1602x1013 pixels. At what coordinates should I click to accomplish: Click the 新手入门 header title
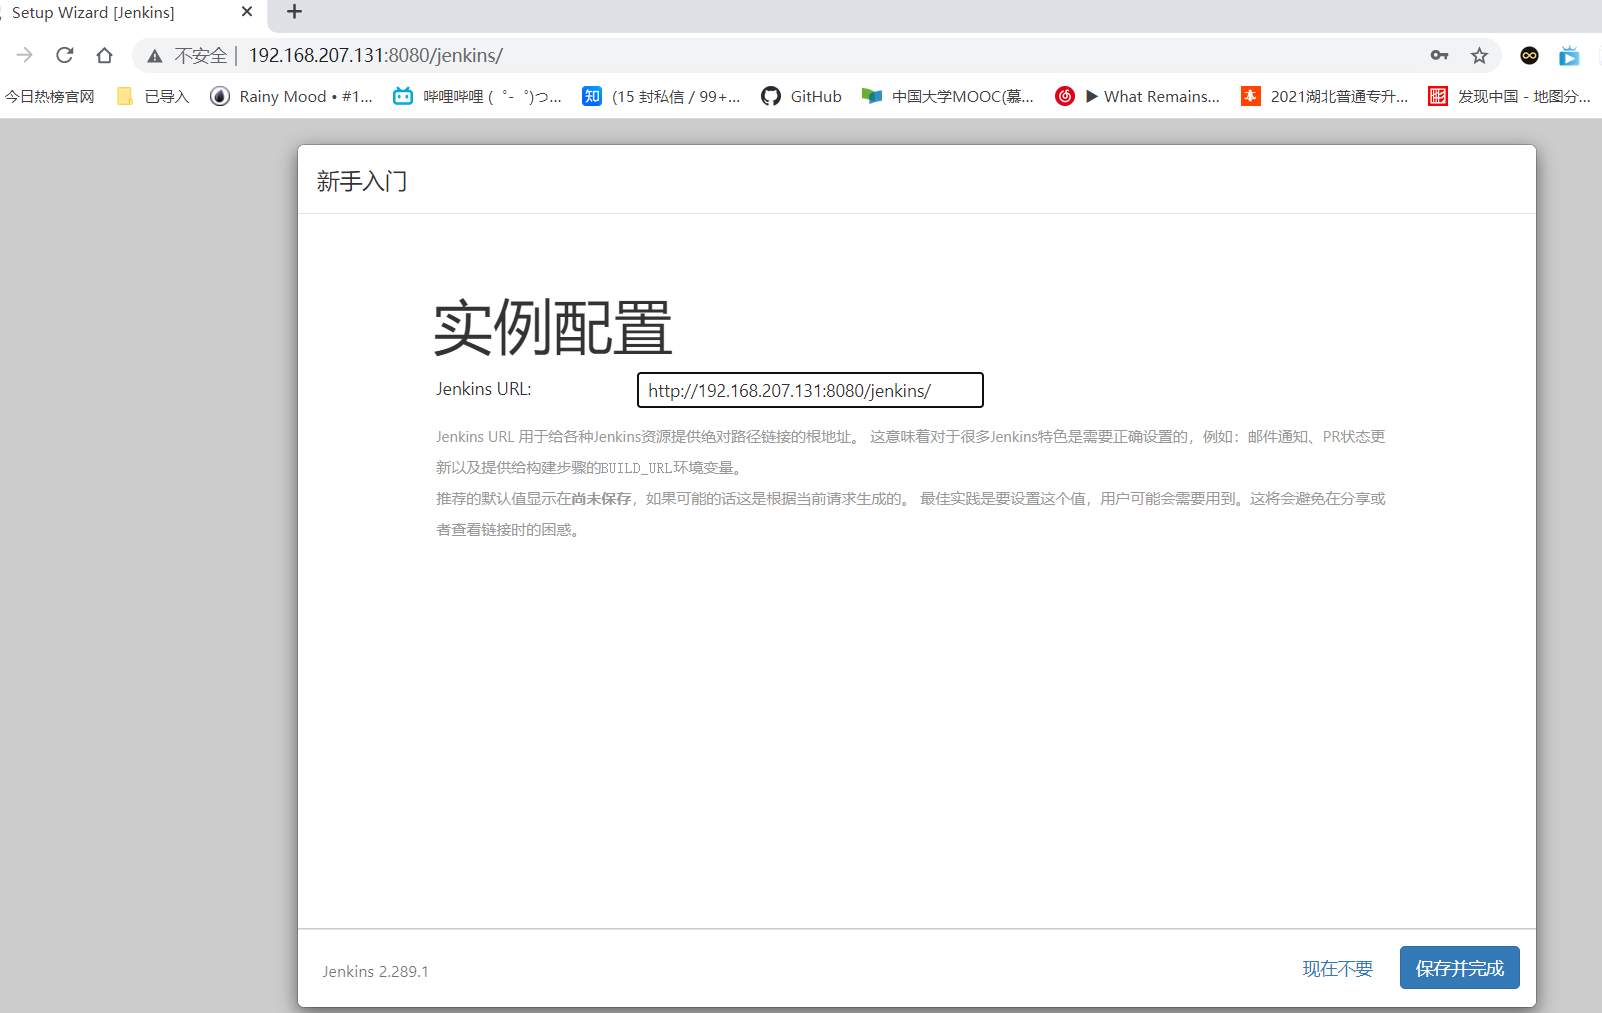point(362,181)
